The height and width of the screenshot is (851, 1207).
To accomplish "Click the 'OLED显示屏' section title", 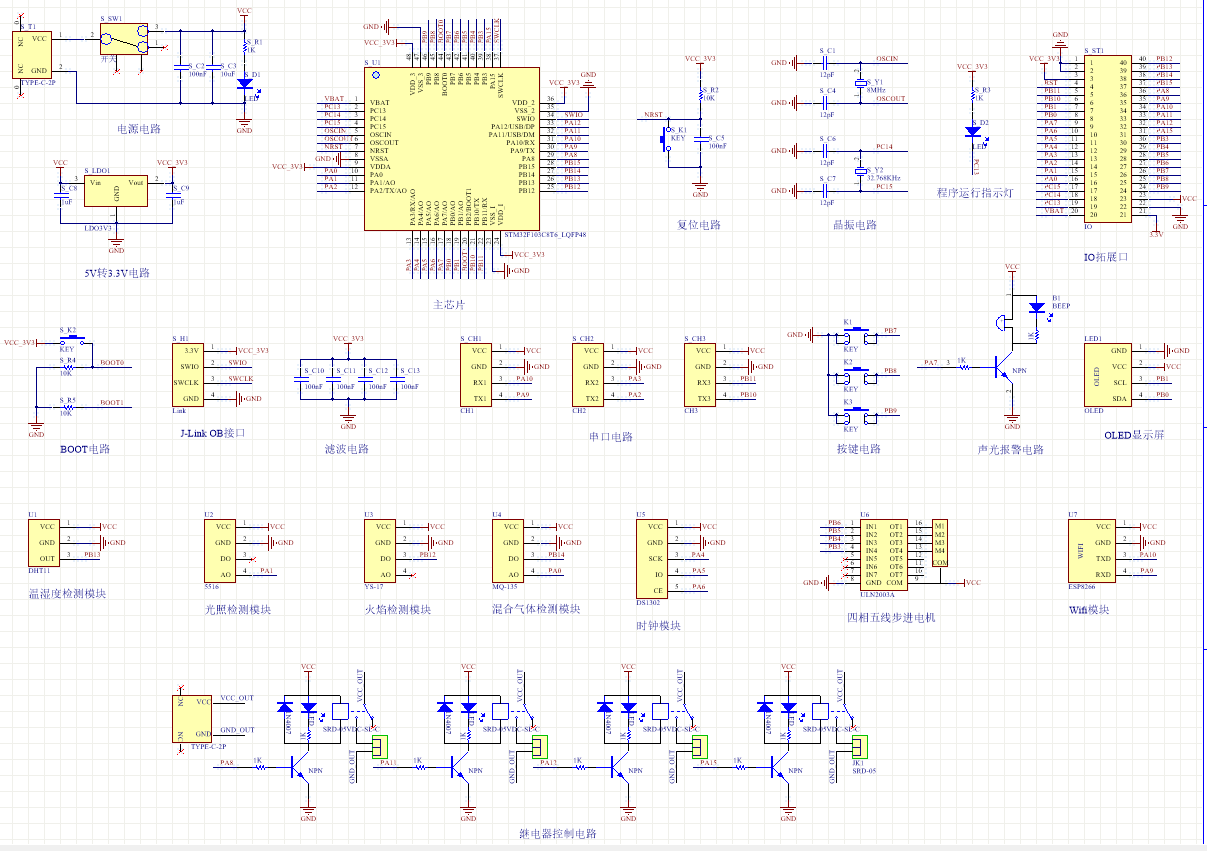I will tap(1134, 435).
